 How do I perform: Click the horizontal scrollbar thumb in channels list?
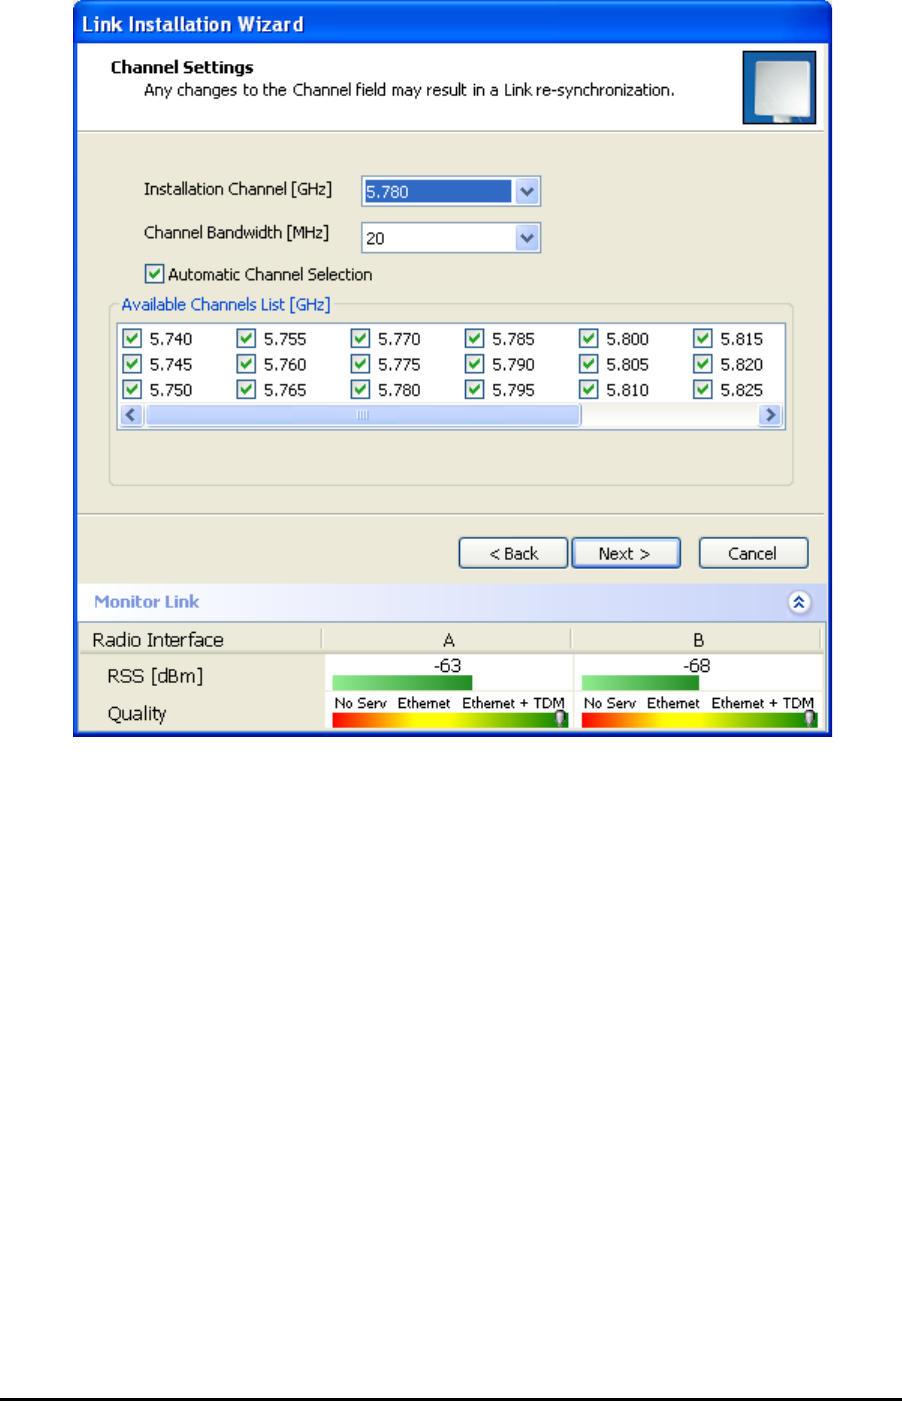(363, 415)
